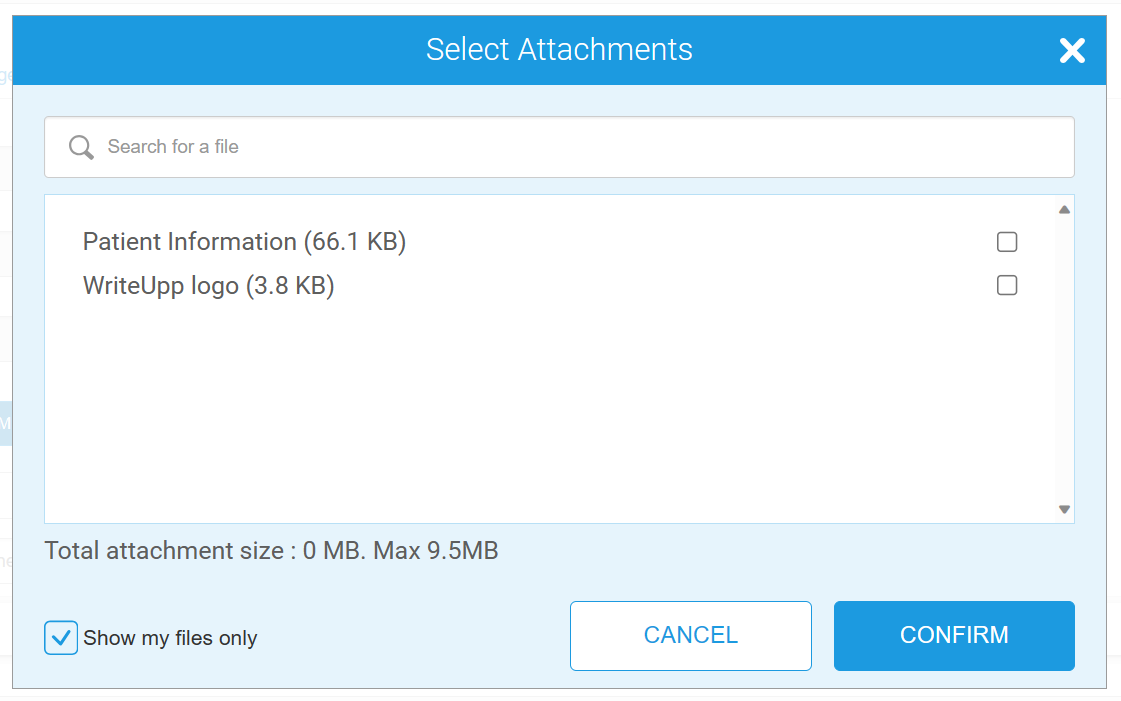Click the 66.1 KB file size text
The image size is (1121, 701).
(355, 242)
